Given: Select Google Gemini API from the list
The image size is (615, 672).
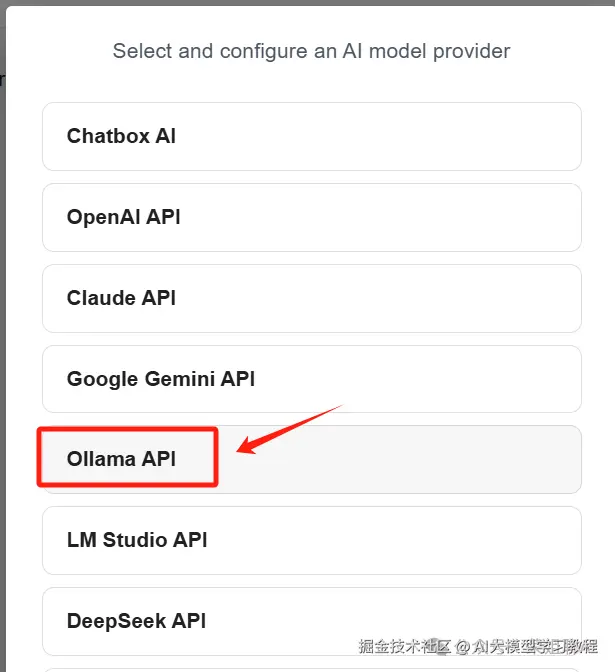Looking at the screenshot, I should (311, 379).
